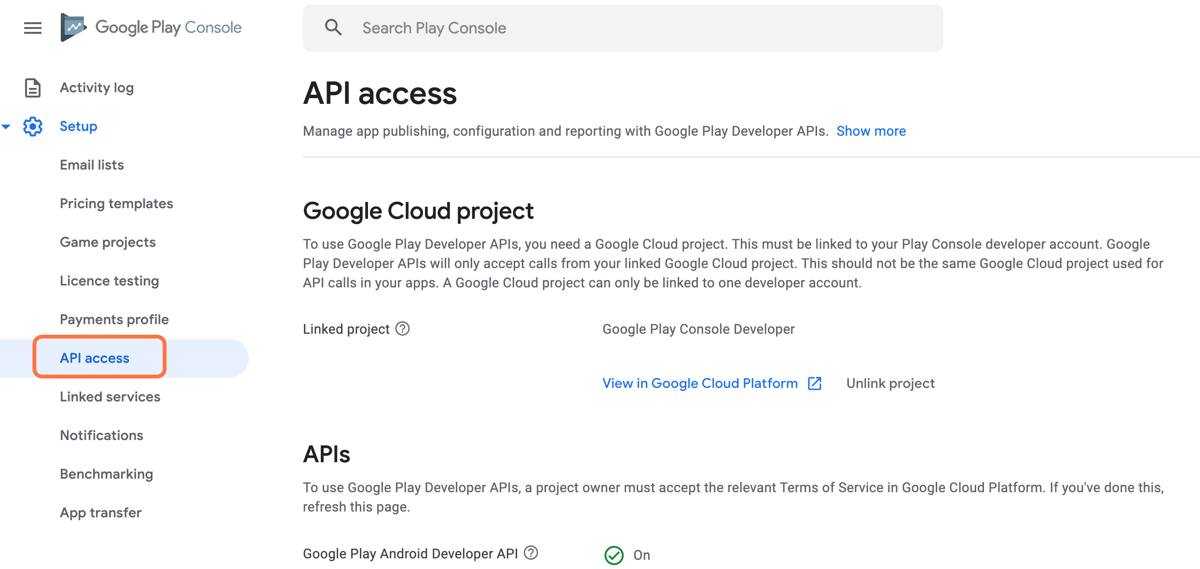
Task: Select Setup in the sidebar
Action: (78, 127)
